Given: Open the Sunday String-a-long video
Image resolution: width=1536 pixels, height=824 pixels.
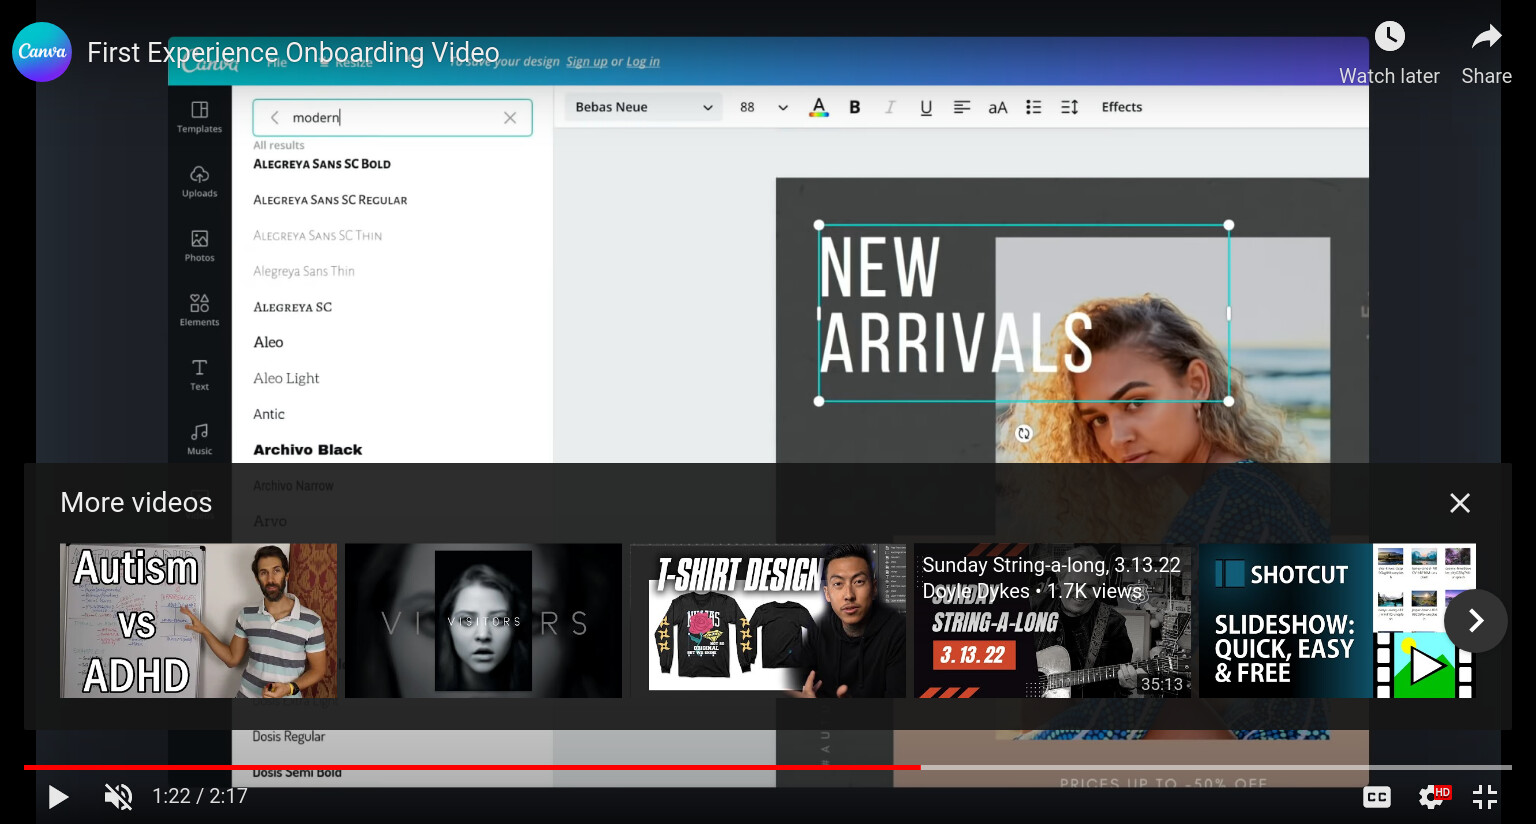Looking at the screenshot, I should point(1053,621).
